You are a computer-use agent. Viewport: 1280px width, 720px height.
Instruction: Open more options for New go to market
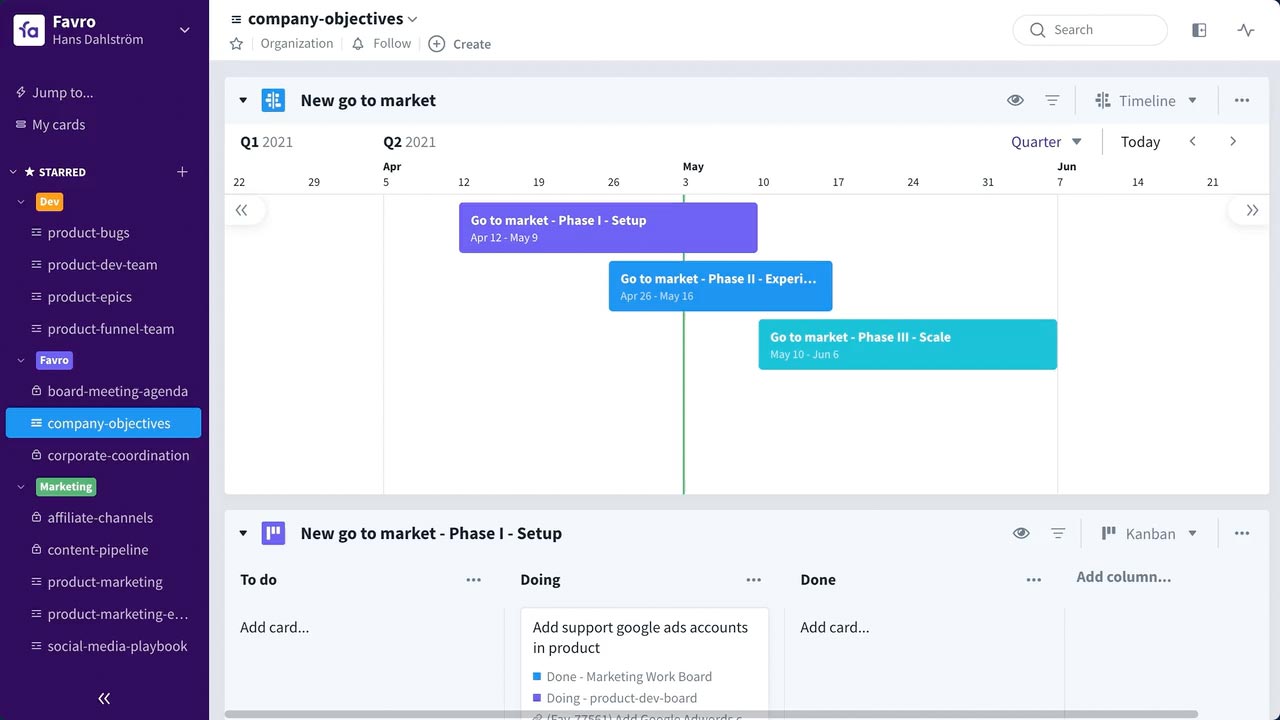(x=1241, y=100)
